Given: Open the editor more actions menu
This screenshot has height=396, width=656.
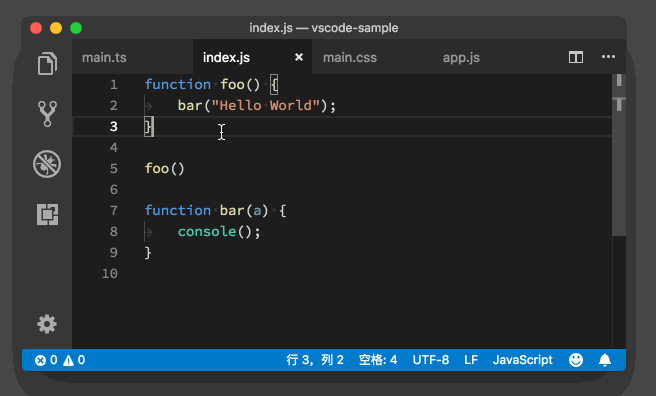Looking at the screenshot, I should (608, 57).
